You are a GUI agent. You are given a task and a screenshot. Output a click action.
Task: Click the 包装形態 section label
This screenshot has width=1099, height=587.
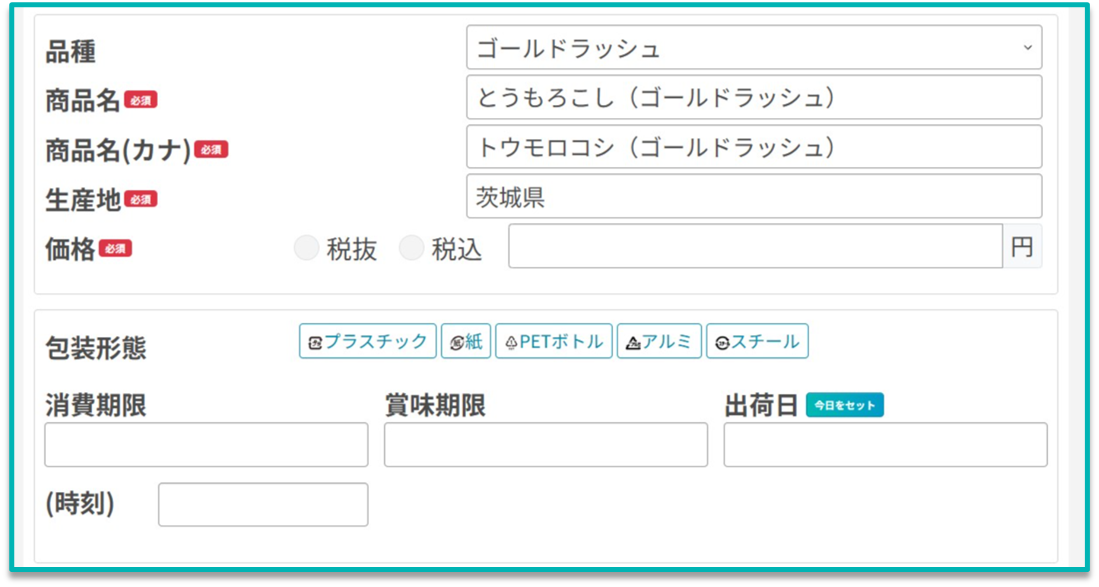coord(96,348)
